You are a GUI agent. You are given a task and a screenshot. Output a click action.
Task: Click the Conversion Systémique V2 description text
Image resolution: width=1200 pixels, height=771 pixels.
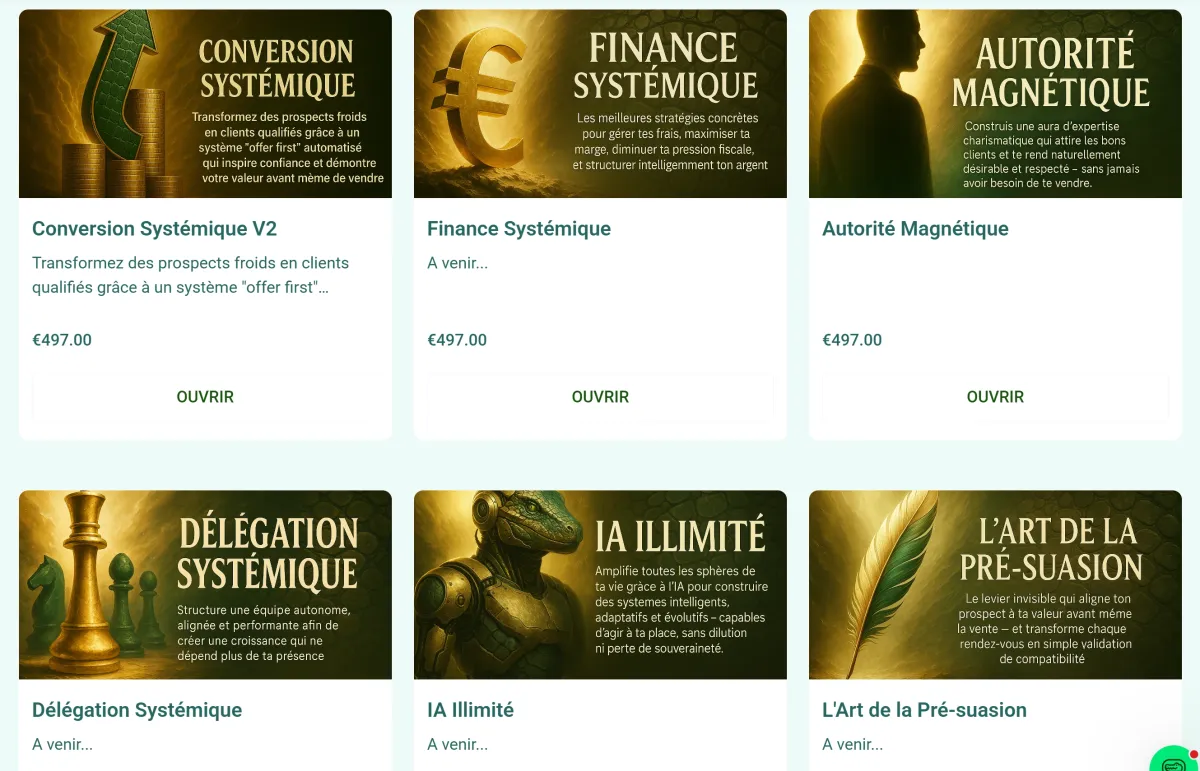[x=191, y=275]
